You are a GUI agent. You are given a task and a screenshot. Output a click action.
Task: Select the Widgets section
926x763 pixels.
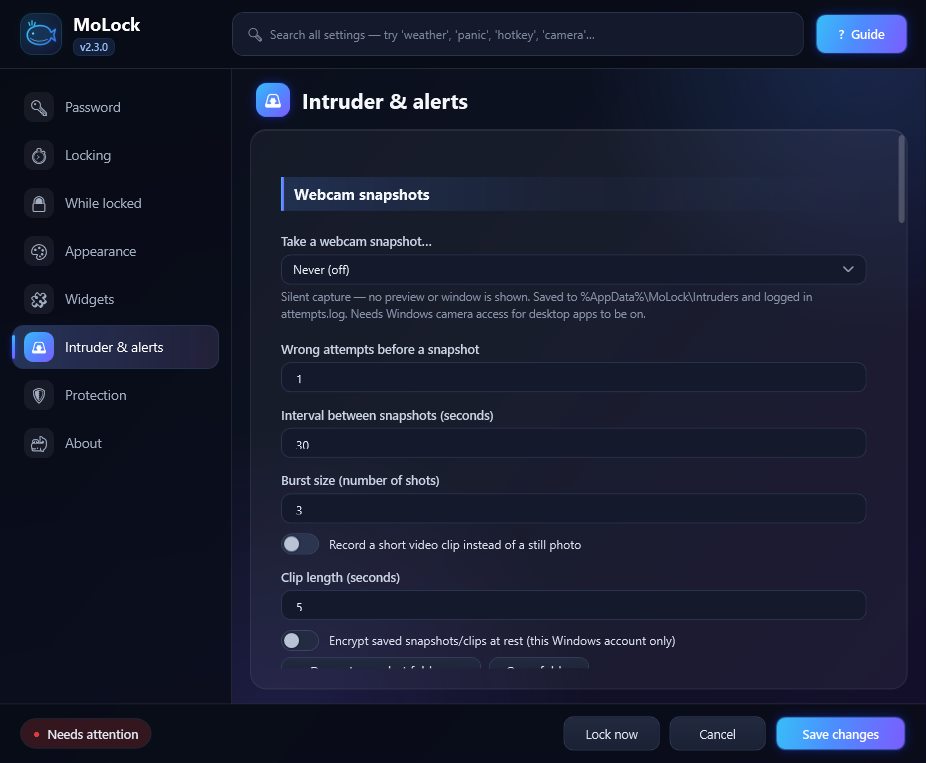click(x=116, y=299)
